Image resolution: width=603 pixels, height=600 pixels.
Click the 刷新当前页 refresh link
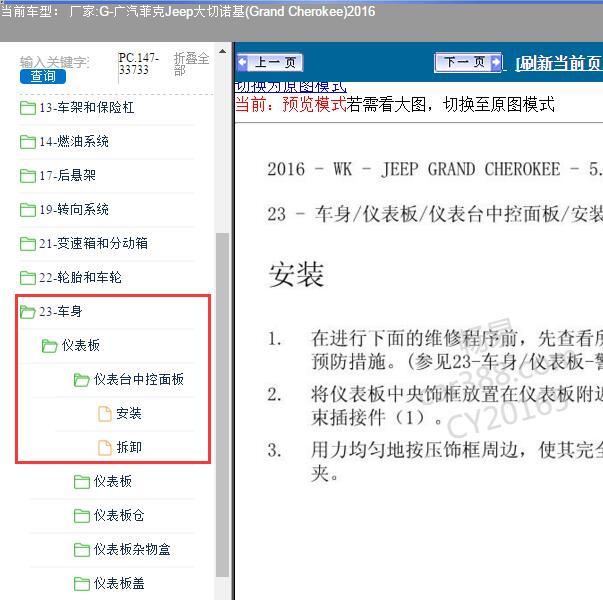[559, 63]
